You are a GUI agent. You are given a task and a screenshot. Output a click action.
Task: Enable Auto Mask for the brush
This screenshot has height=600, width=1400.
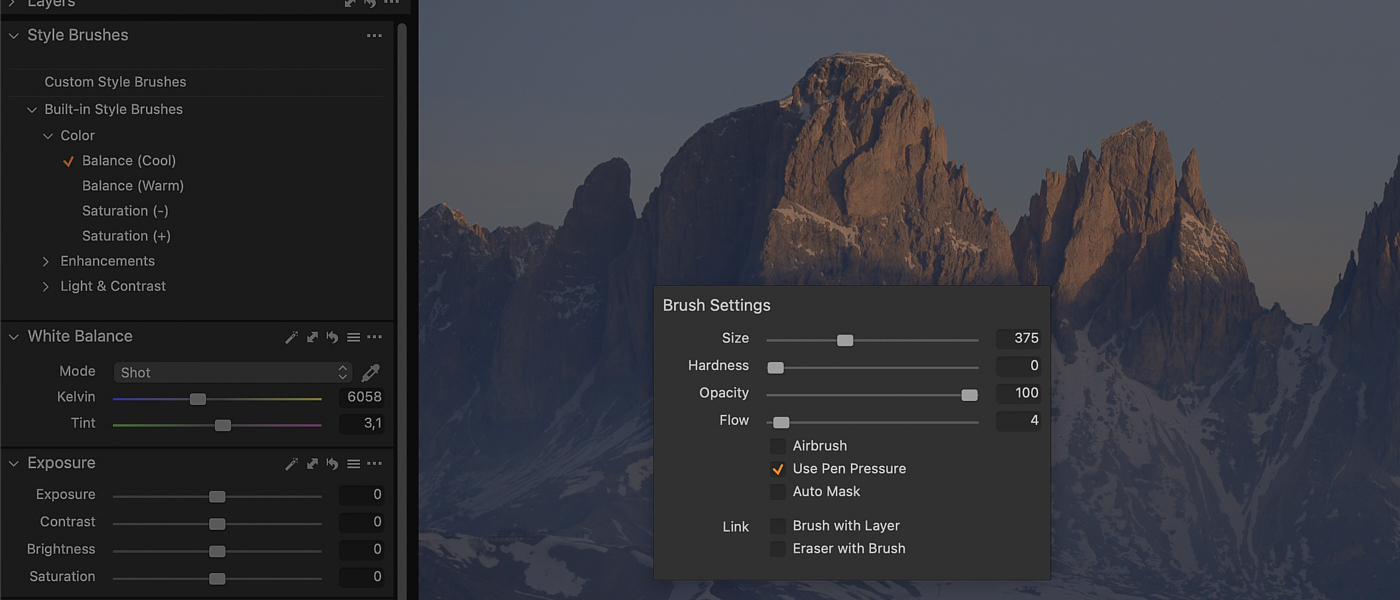coord(778,491)
